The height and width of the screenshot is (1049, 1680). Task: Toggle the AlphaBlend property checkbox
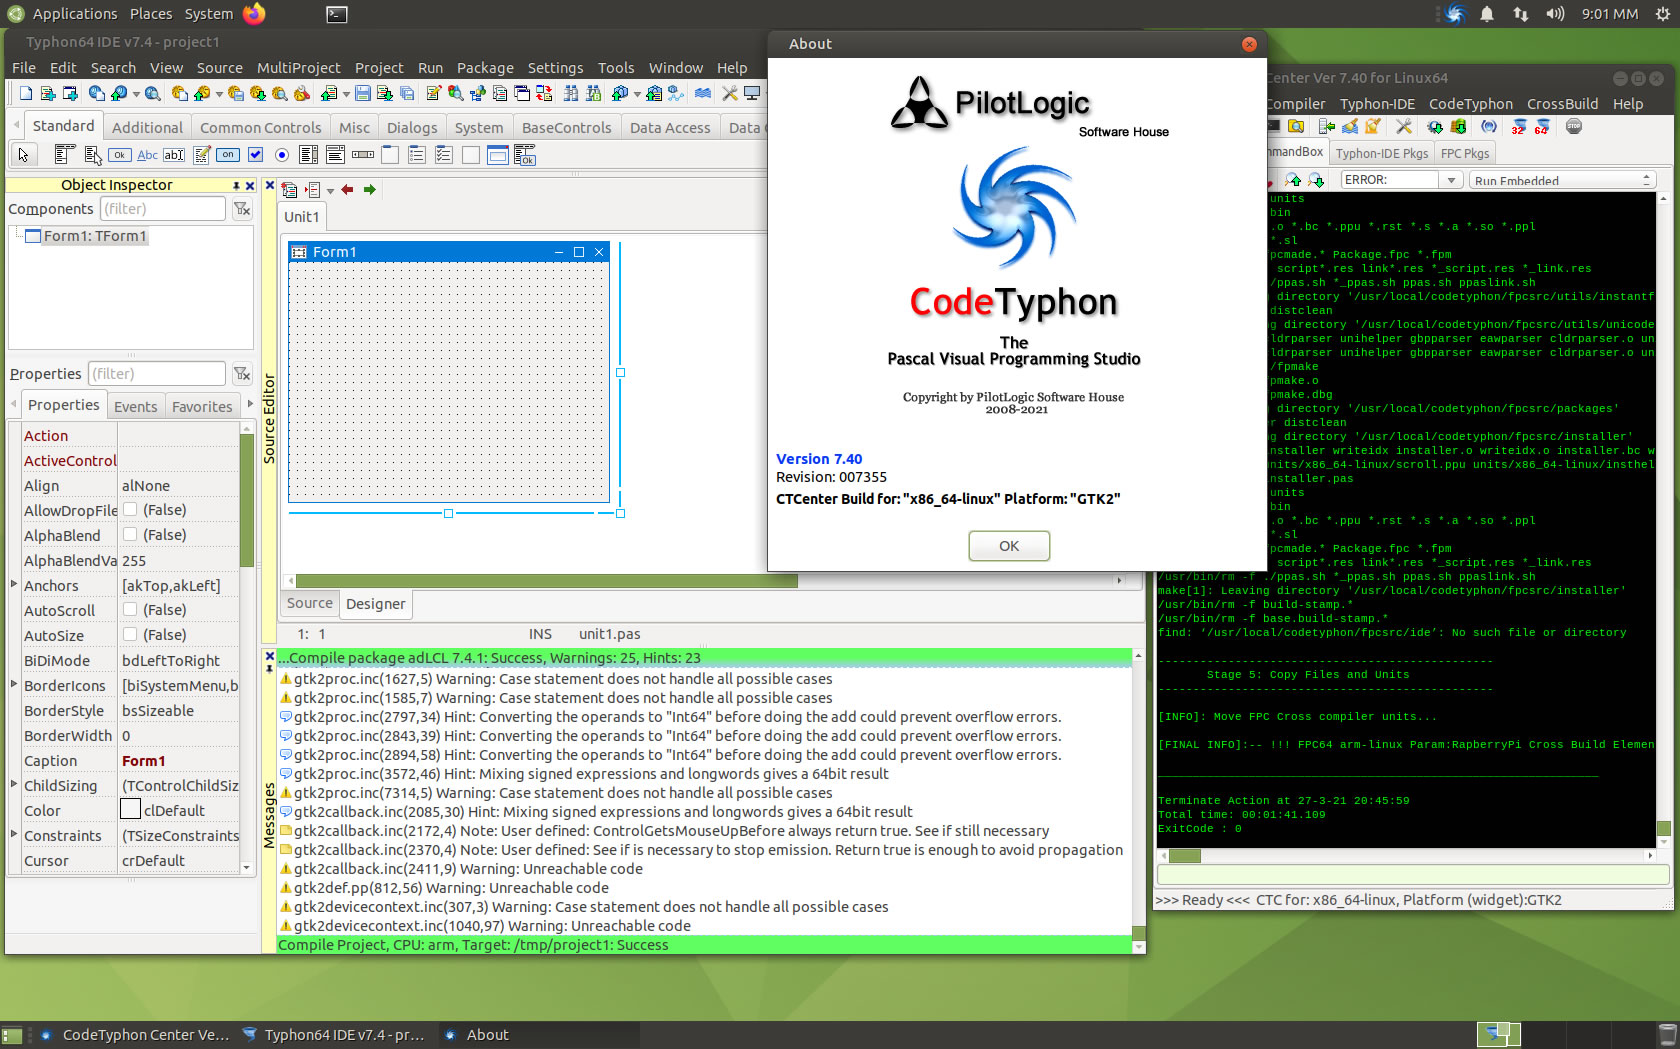[x=130, y=535]
